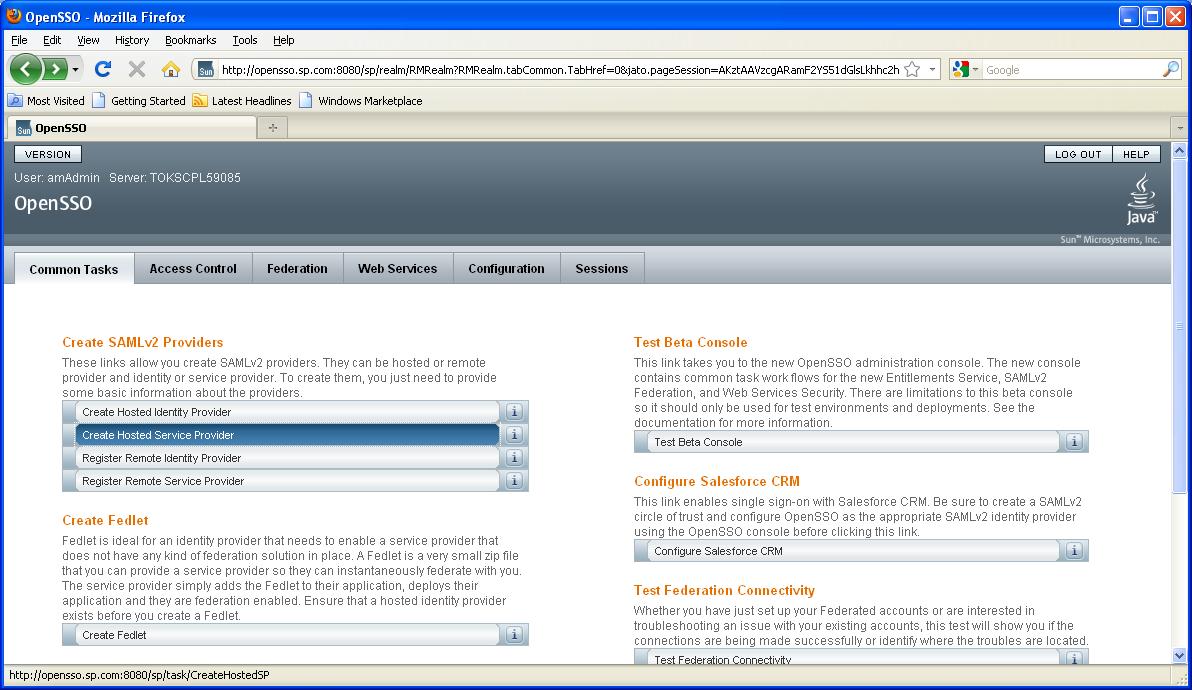1192x690 pixels.
Task: Select the OpenSSO browser tab
Action: coord(132,128)
